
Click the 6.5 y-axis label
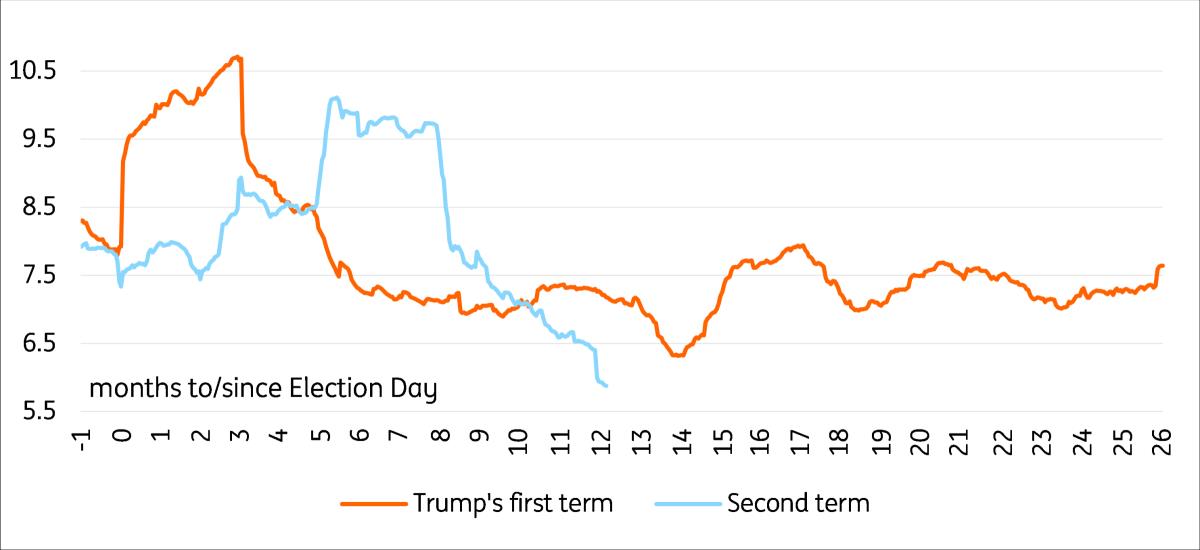pos(36,343)
